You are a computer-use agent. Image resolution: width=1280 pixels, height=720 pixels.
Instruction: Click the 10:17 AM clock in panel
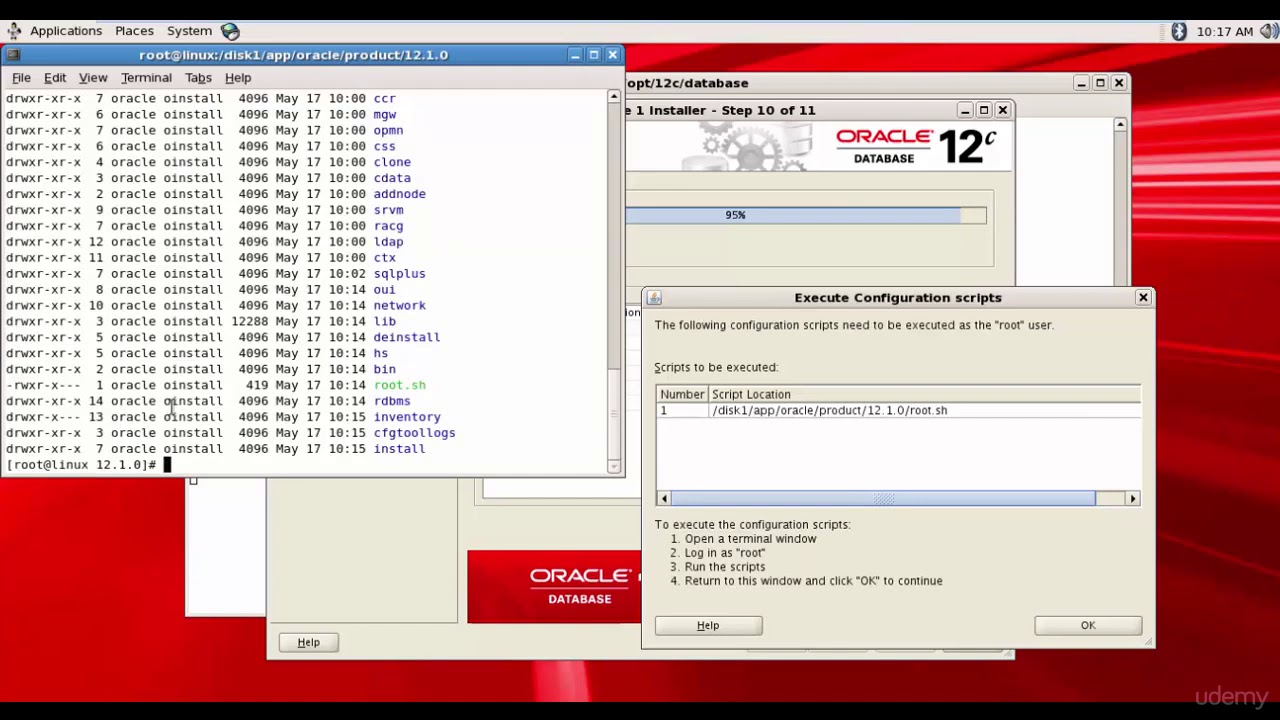pos(1225,31)
